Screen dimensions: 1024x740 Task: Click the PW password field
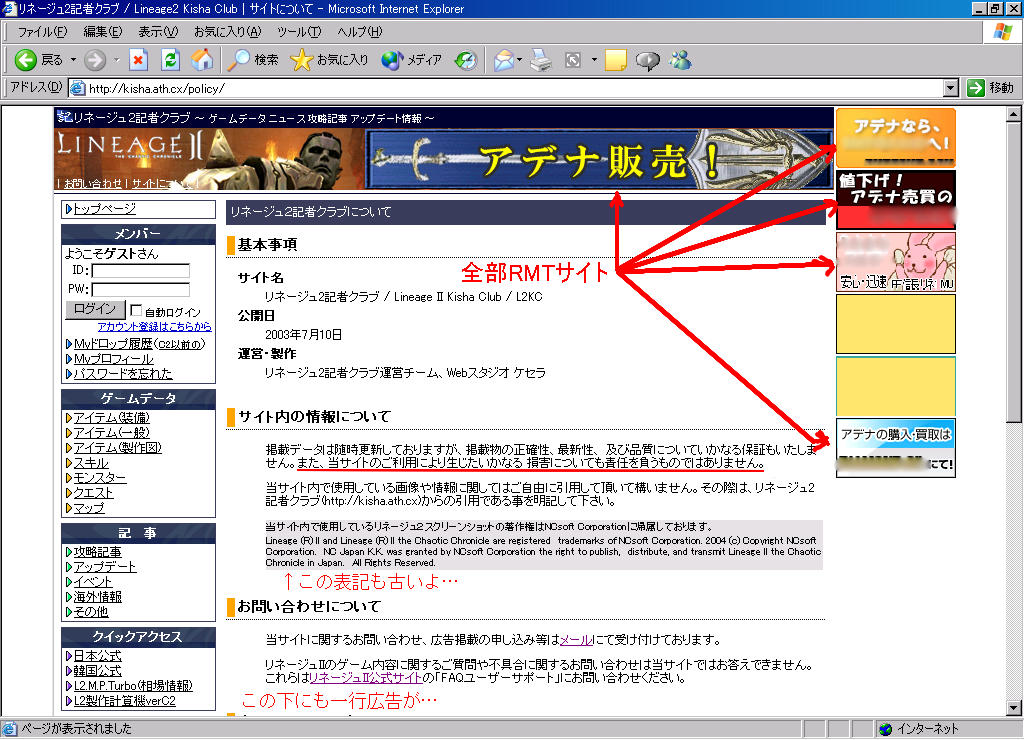[140, 289]
